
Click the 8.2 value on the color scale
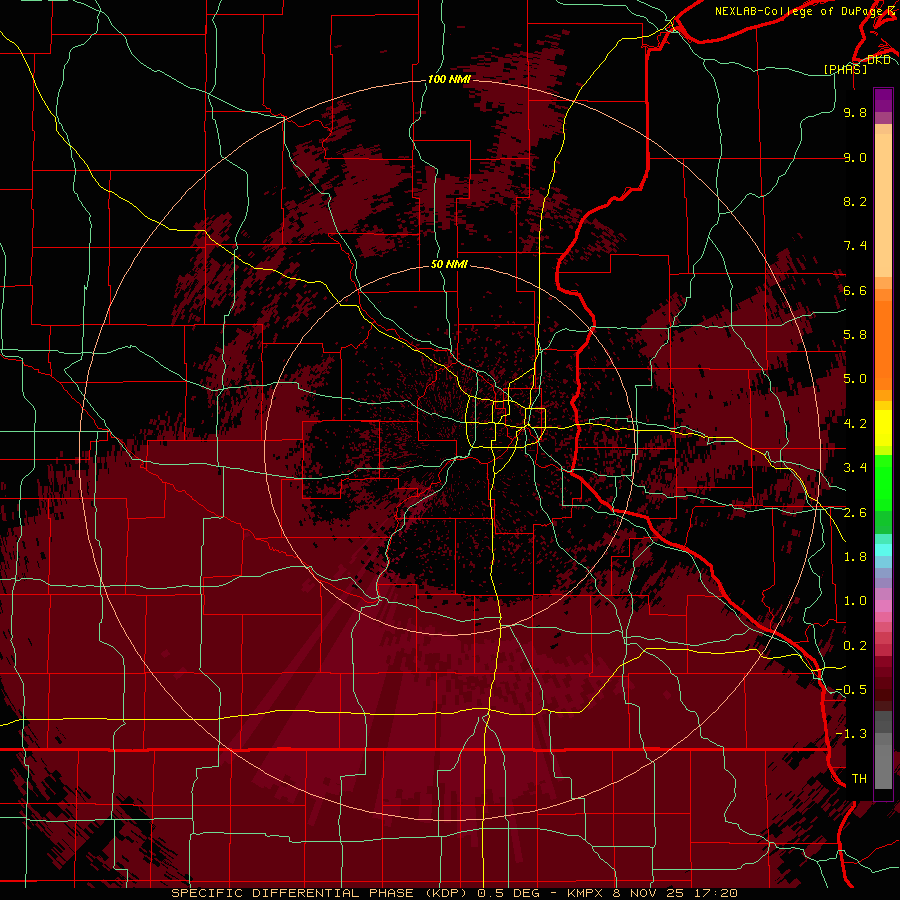[855, 201]
